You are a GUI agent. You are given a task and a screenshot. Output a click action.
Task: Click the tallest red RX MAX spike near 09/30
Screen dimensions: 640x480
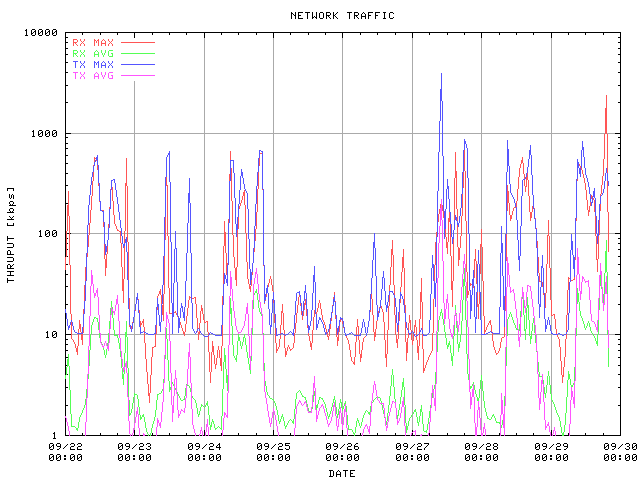[606, 96]
